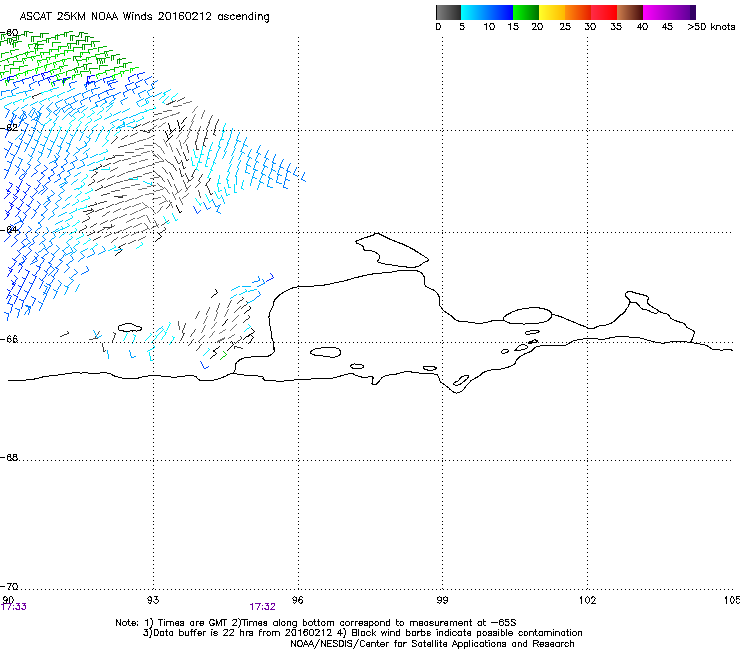740x650 pixels.
Task: Click the purple "17:33" pass time
Action: [x=14, y=607]
